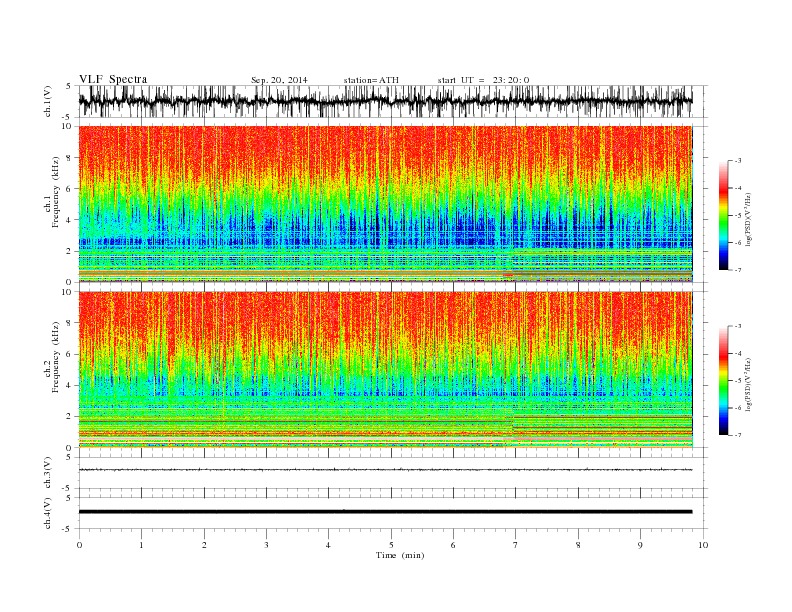Click the "-6" tick on ch.2 color bar
This screenshot has width=792, height=612.
(738, 408)
